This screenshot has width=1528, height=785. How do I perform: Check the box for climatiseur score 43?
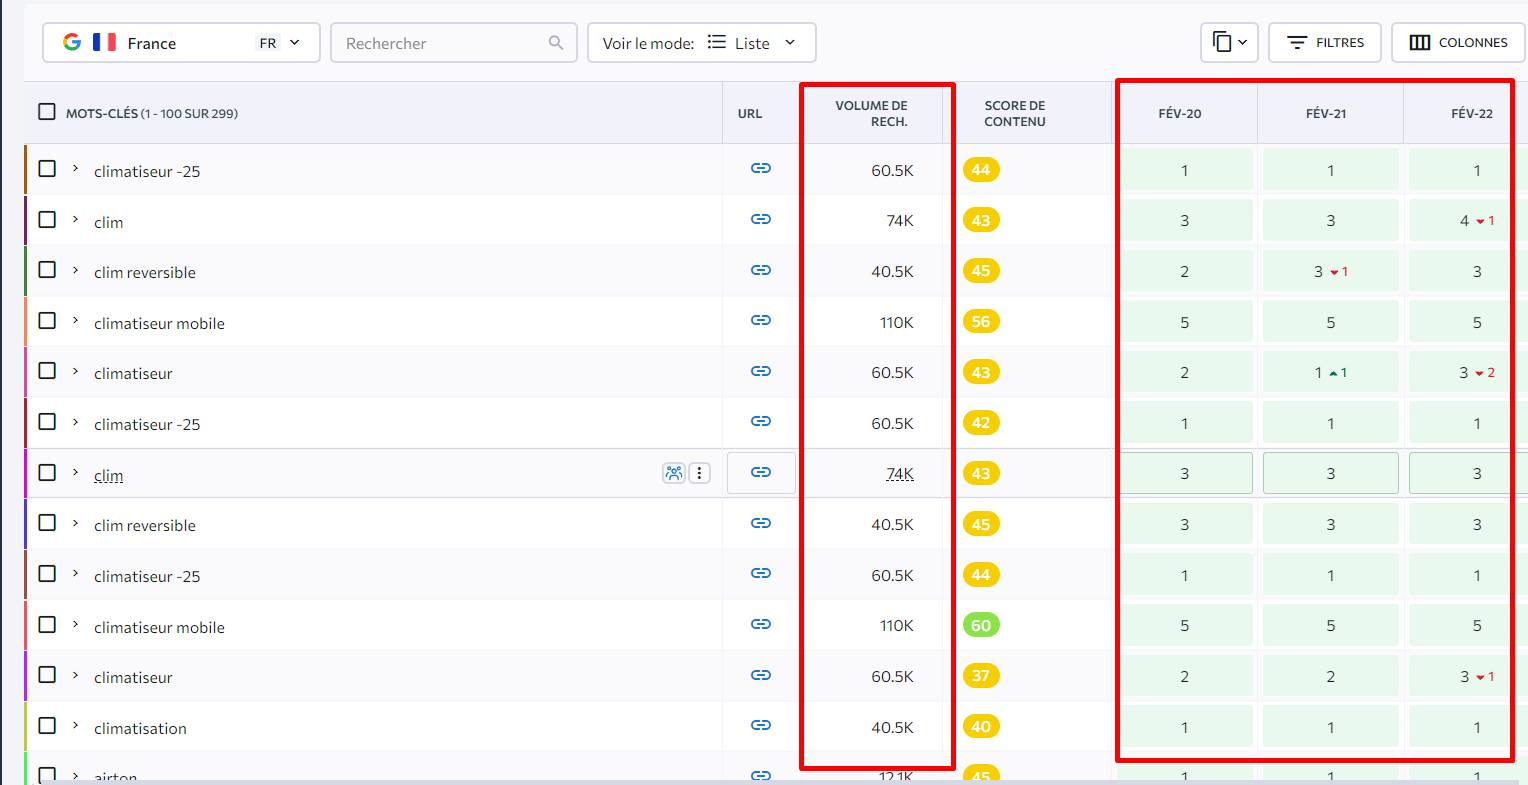47,370
